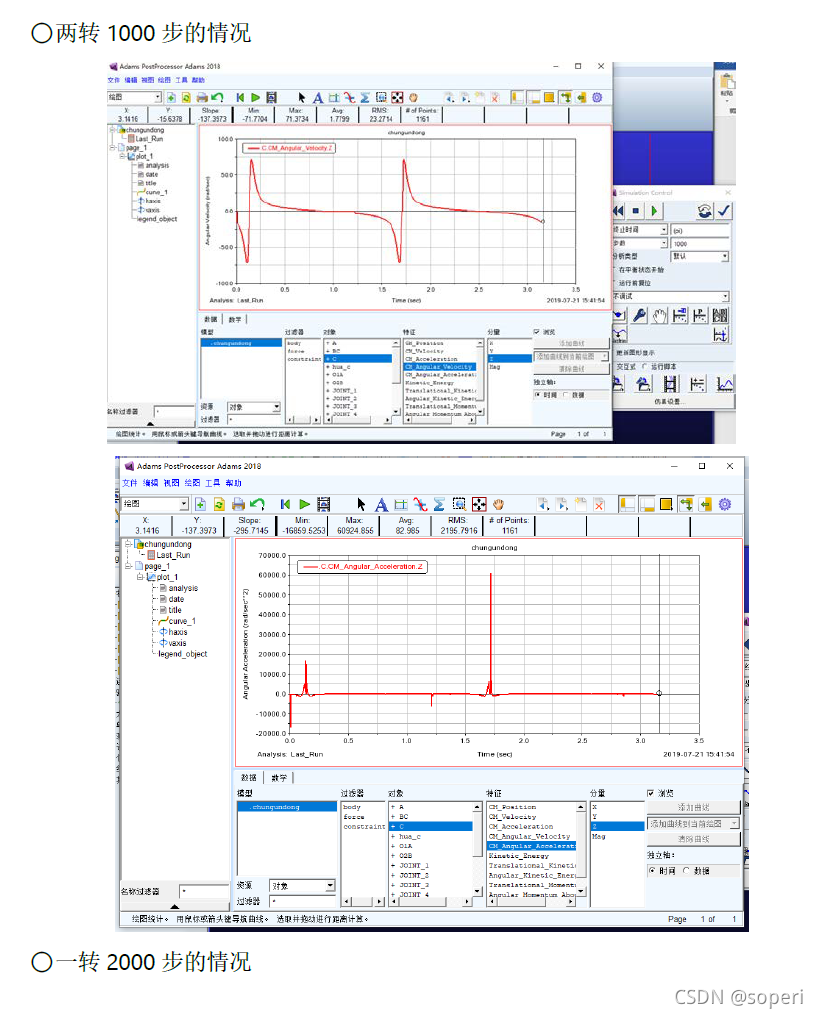Select CM_Velocity in Angular Acceleration window 特征 list
The height and width of the screenshot is (1018, 818).
pos(512,817)
